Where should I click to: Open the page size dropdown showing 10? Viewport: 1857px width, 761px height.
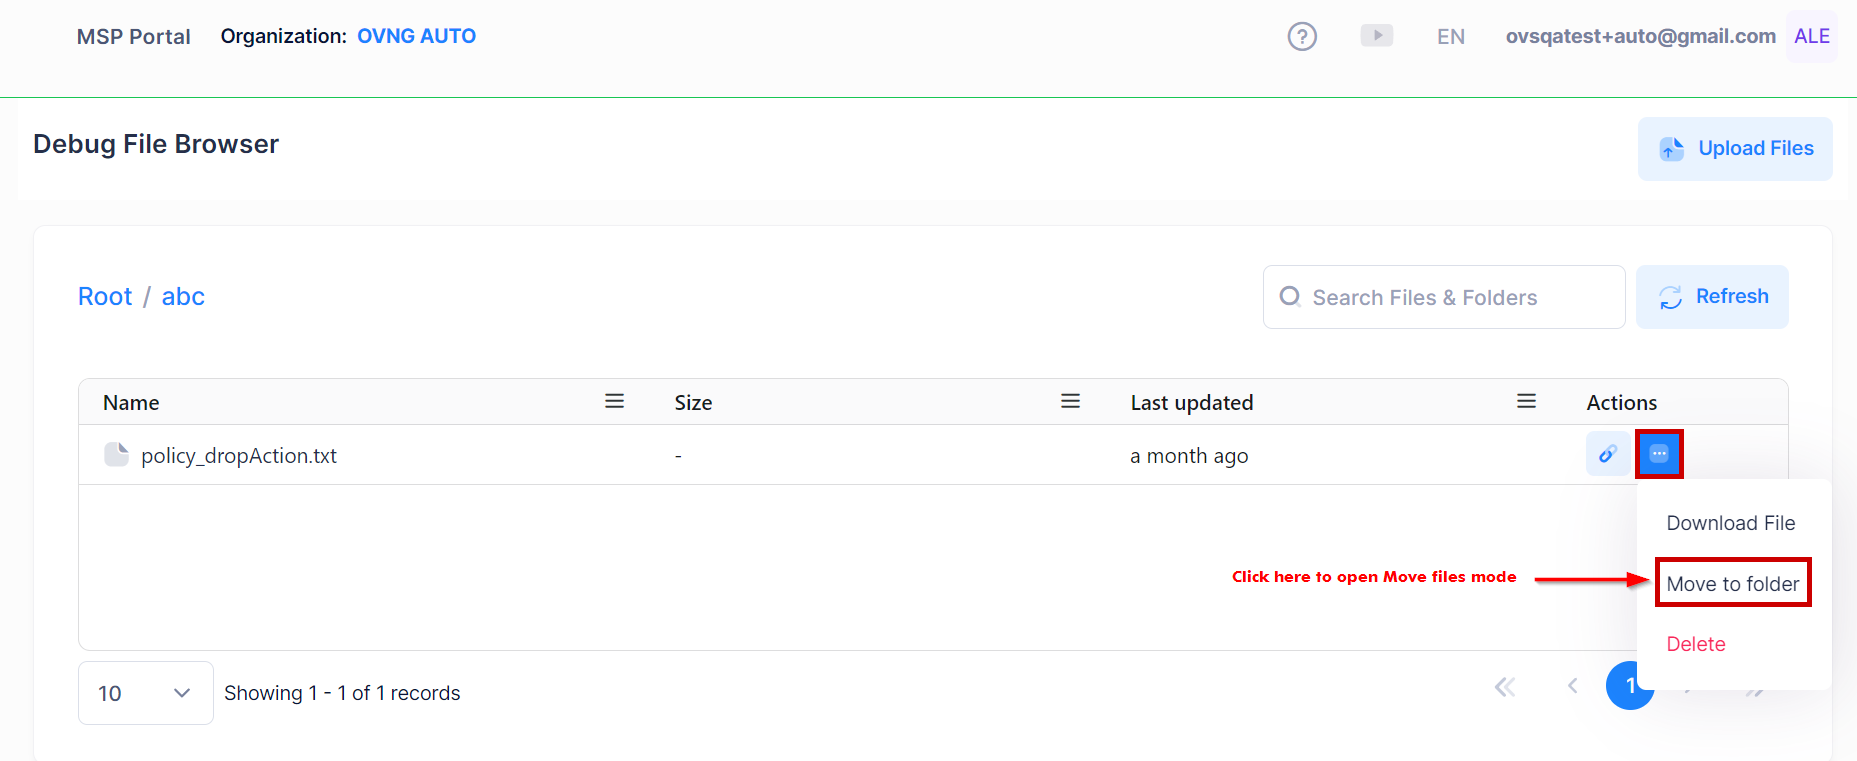[145, 692]
